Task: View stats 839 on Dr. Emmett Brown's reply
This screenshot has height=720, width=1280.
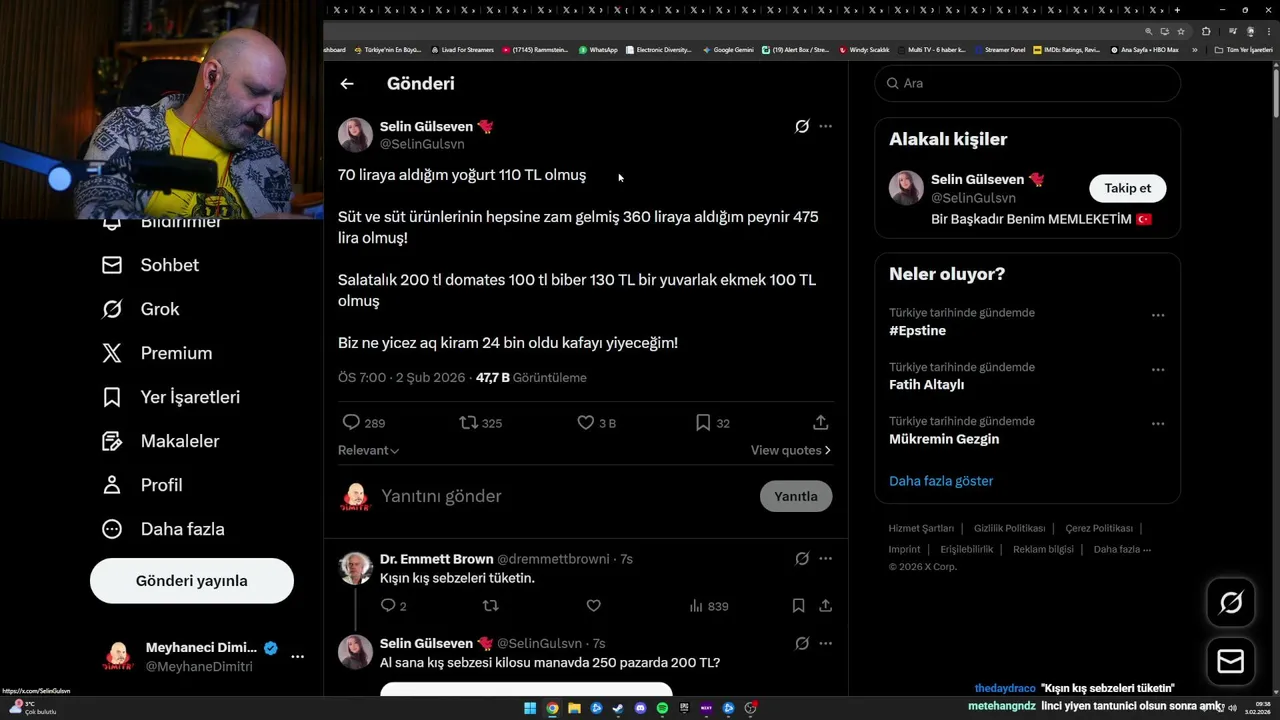Action: tap(708, 606)
